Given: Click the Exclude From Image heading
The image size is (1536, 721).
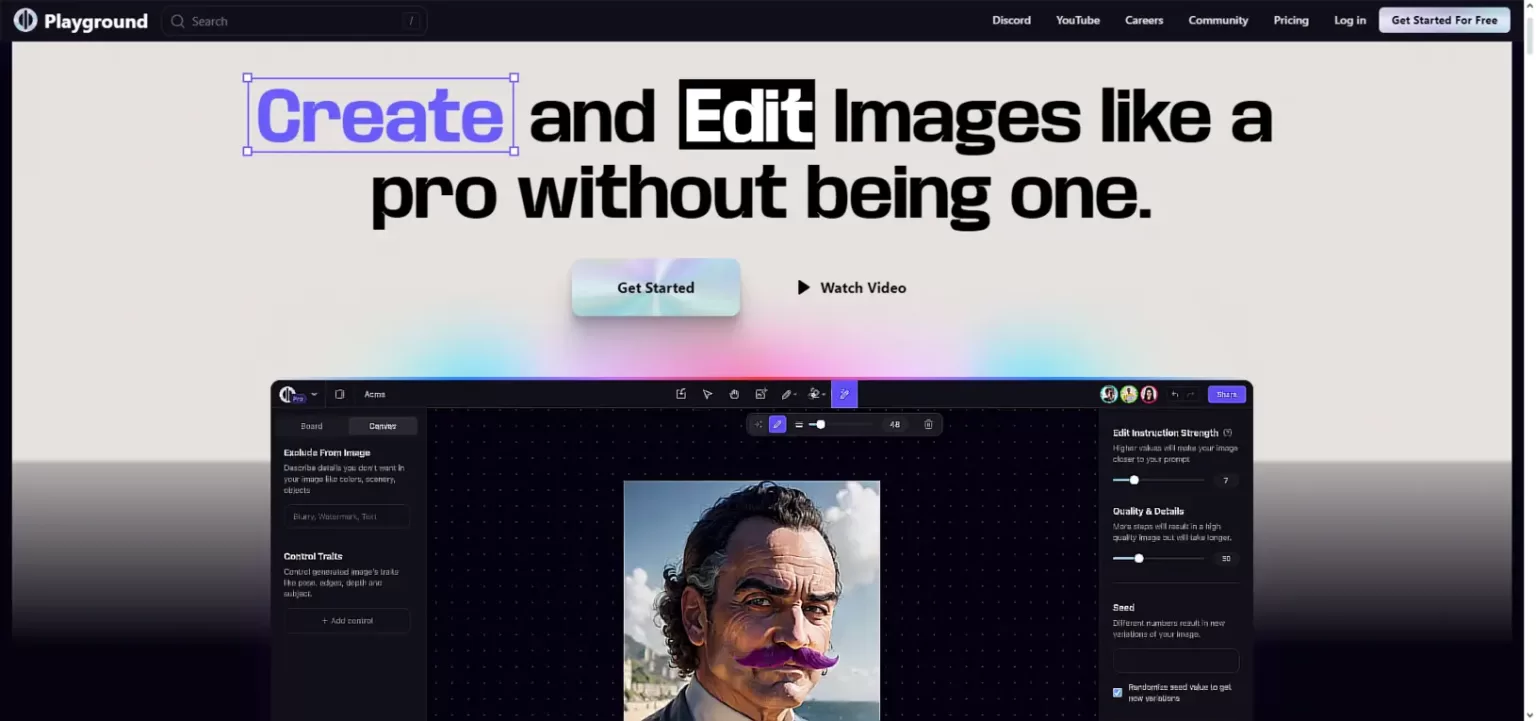Looking at the screenshot, I should [x=327, y=453].
